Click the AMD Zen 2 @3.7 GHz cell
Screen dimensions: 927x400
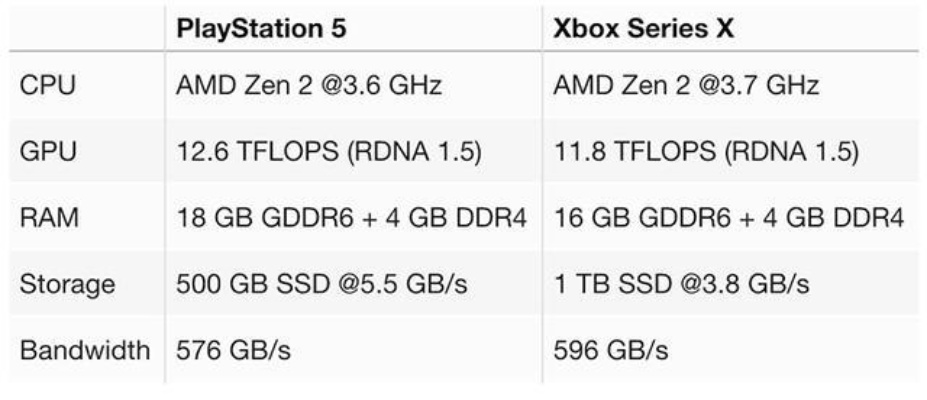(686, 85)
